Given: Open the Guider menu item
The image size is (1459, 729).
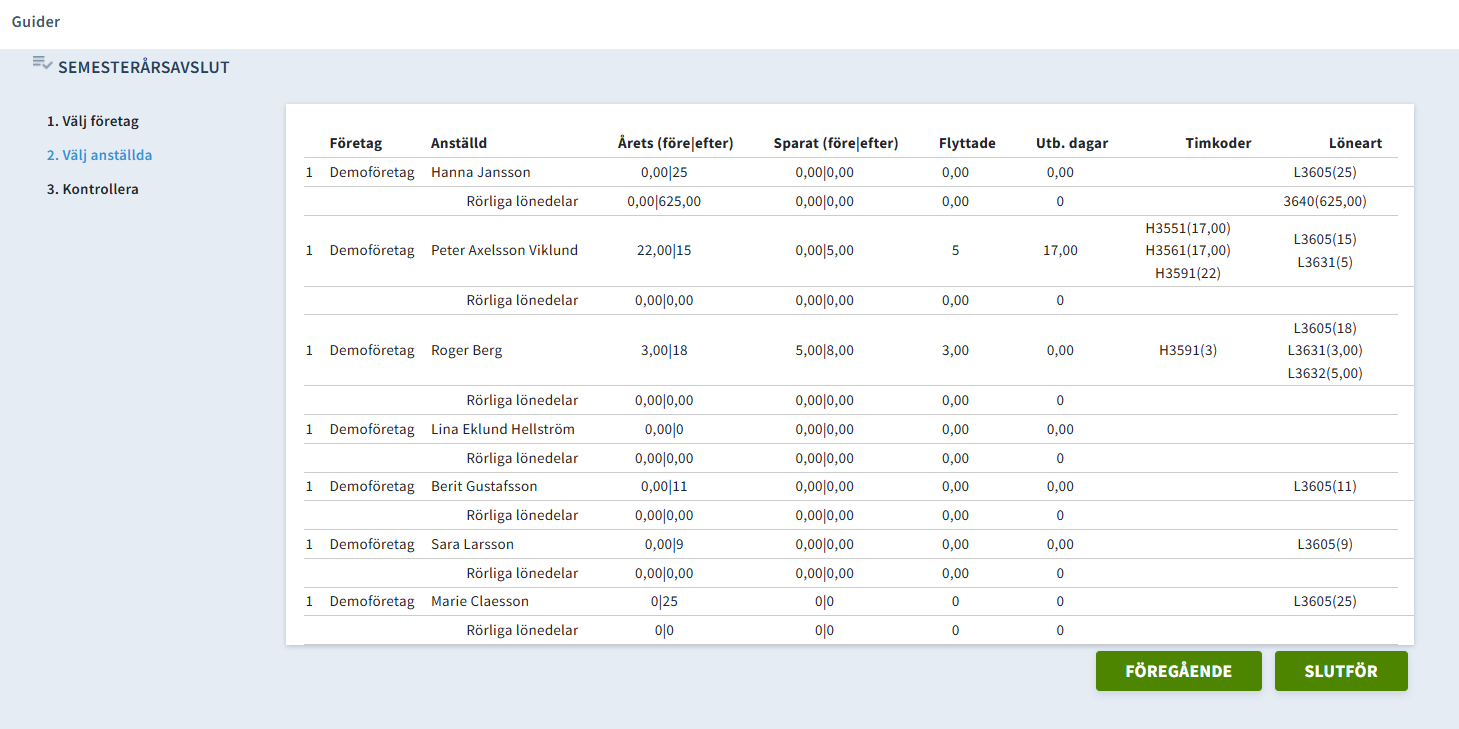Looking at the screenshot, I should pos(36,21).
